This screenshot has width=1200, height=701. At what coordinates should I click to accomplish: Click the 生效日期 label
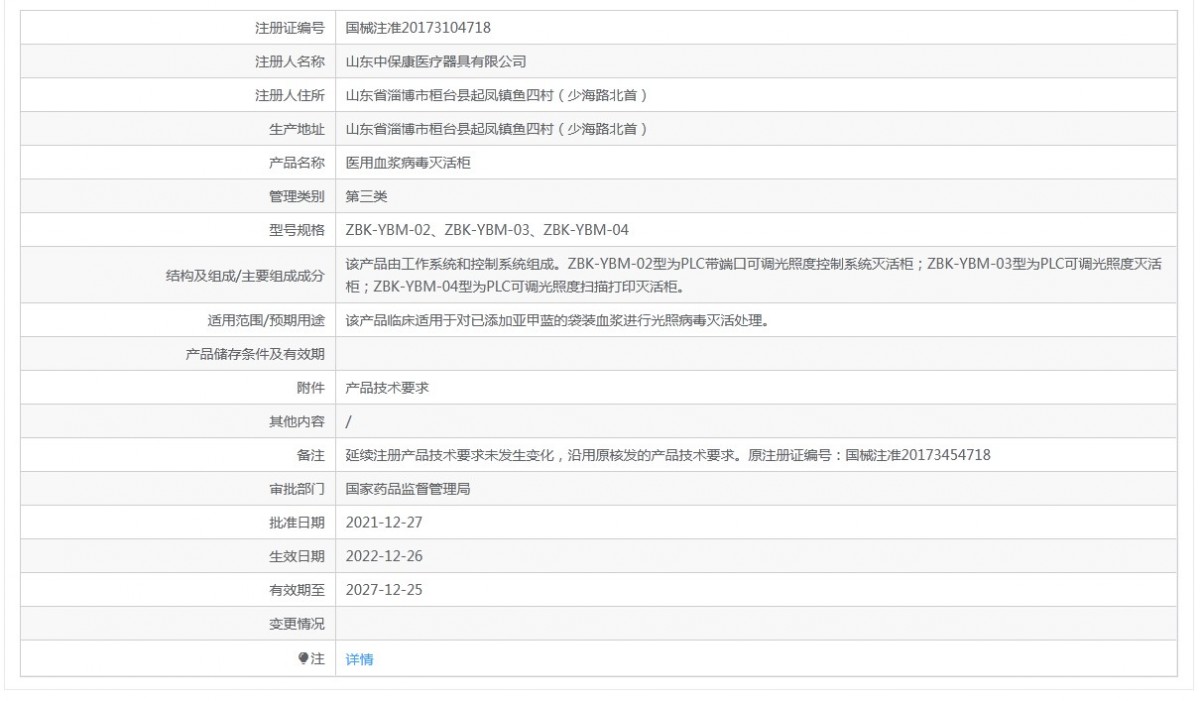297,556
